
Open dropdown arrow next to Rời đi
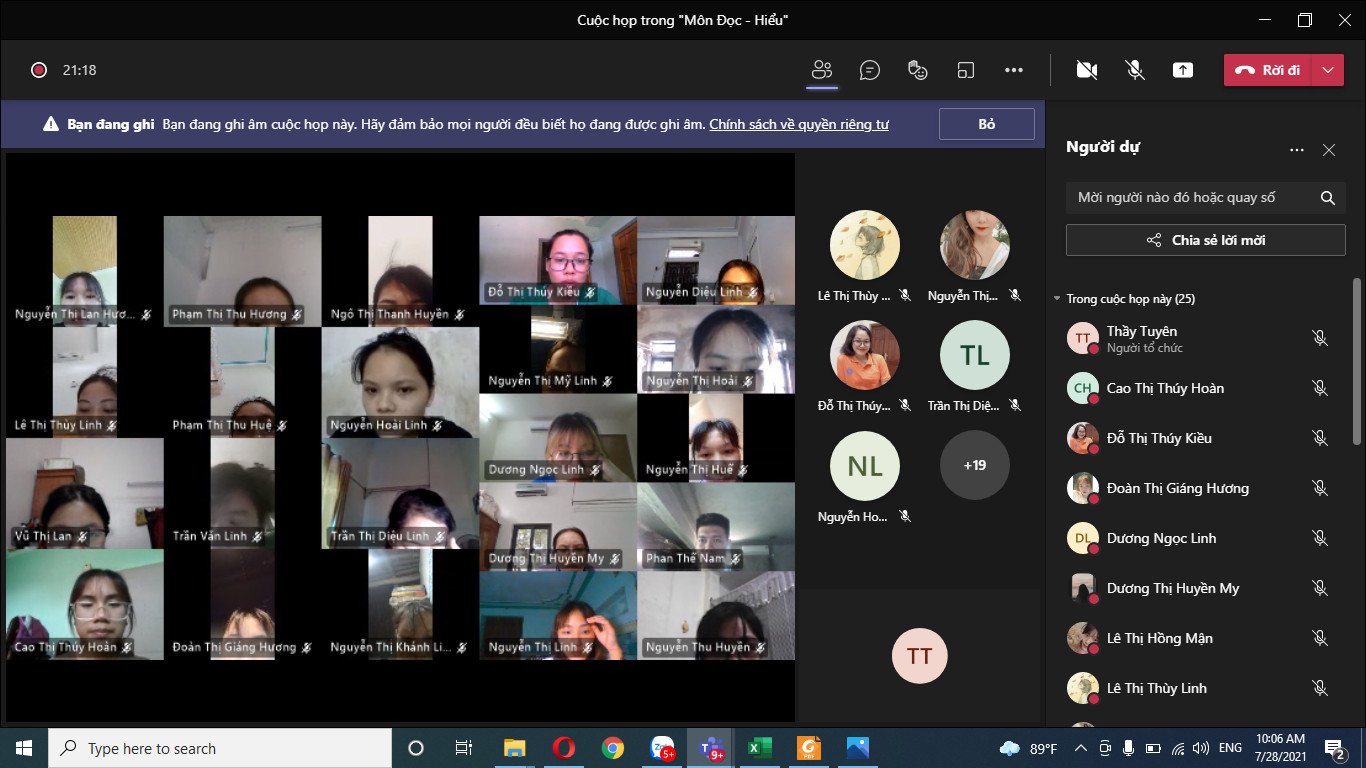(1327, 70)
